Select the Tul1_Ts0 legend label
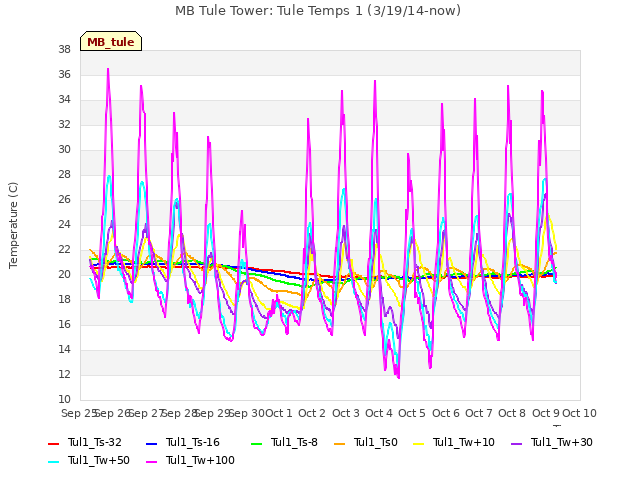Viewport: 640px width, 480px height. [376, 442]
